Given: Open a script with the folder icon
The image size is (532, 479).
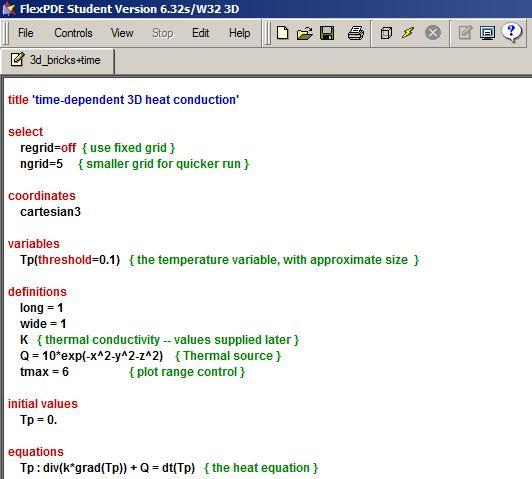Looking at the screenshot, I should point(304,33).
